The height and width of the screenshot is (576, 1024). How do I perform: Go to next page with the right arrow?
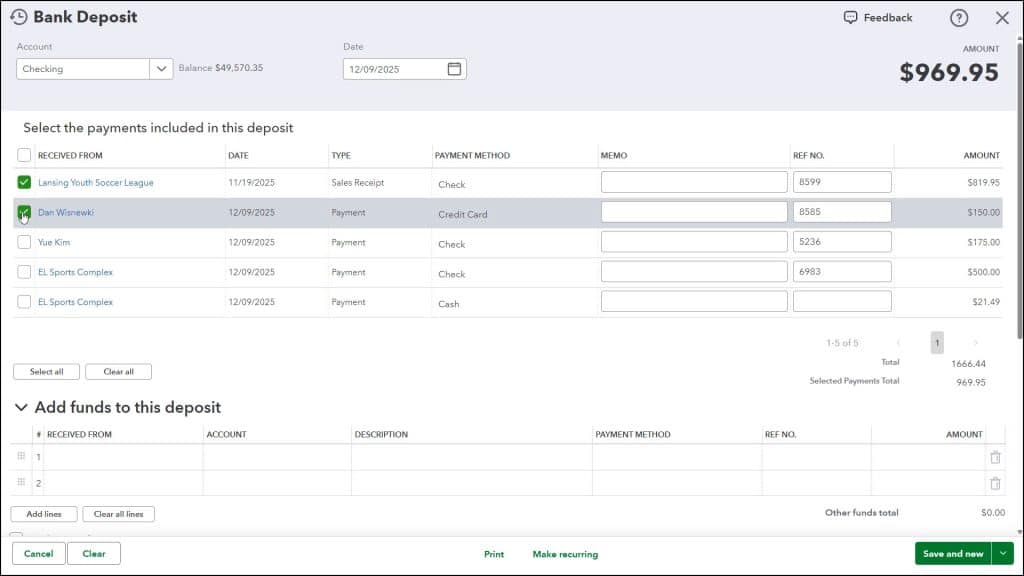(x=975, y=342)
